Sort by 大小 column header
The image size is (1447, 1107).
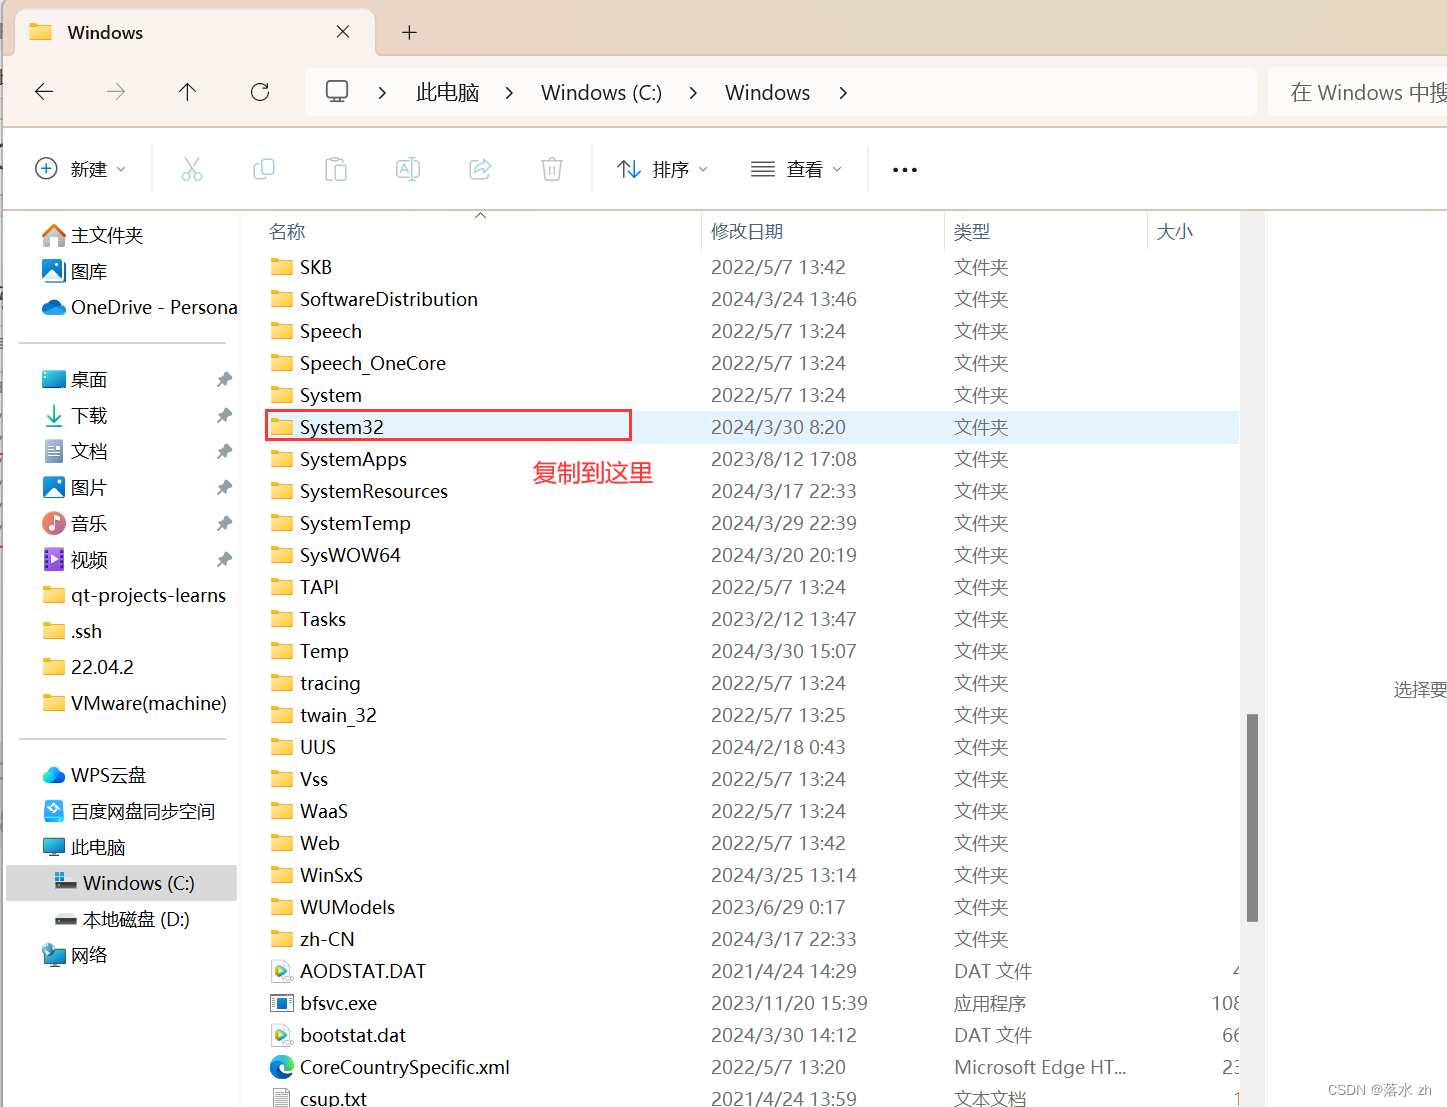pos(1175,231)
